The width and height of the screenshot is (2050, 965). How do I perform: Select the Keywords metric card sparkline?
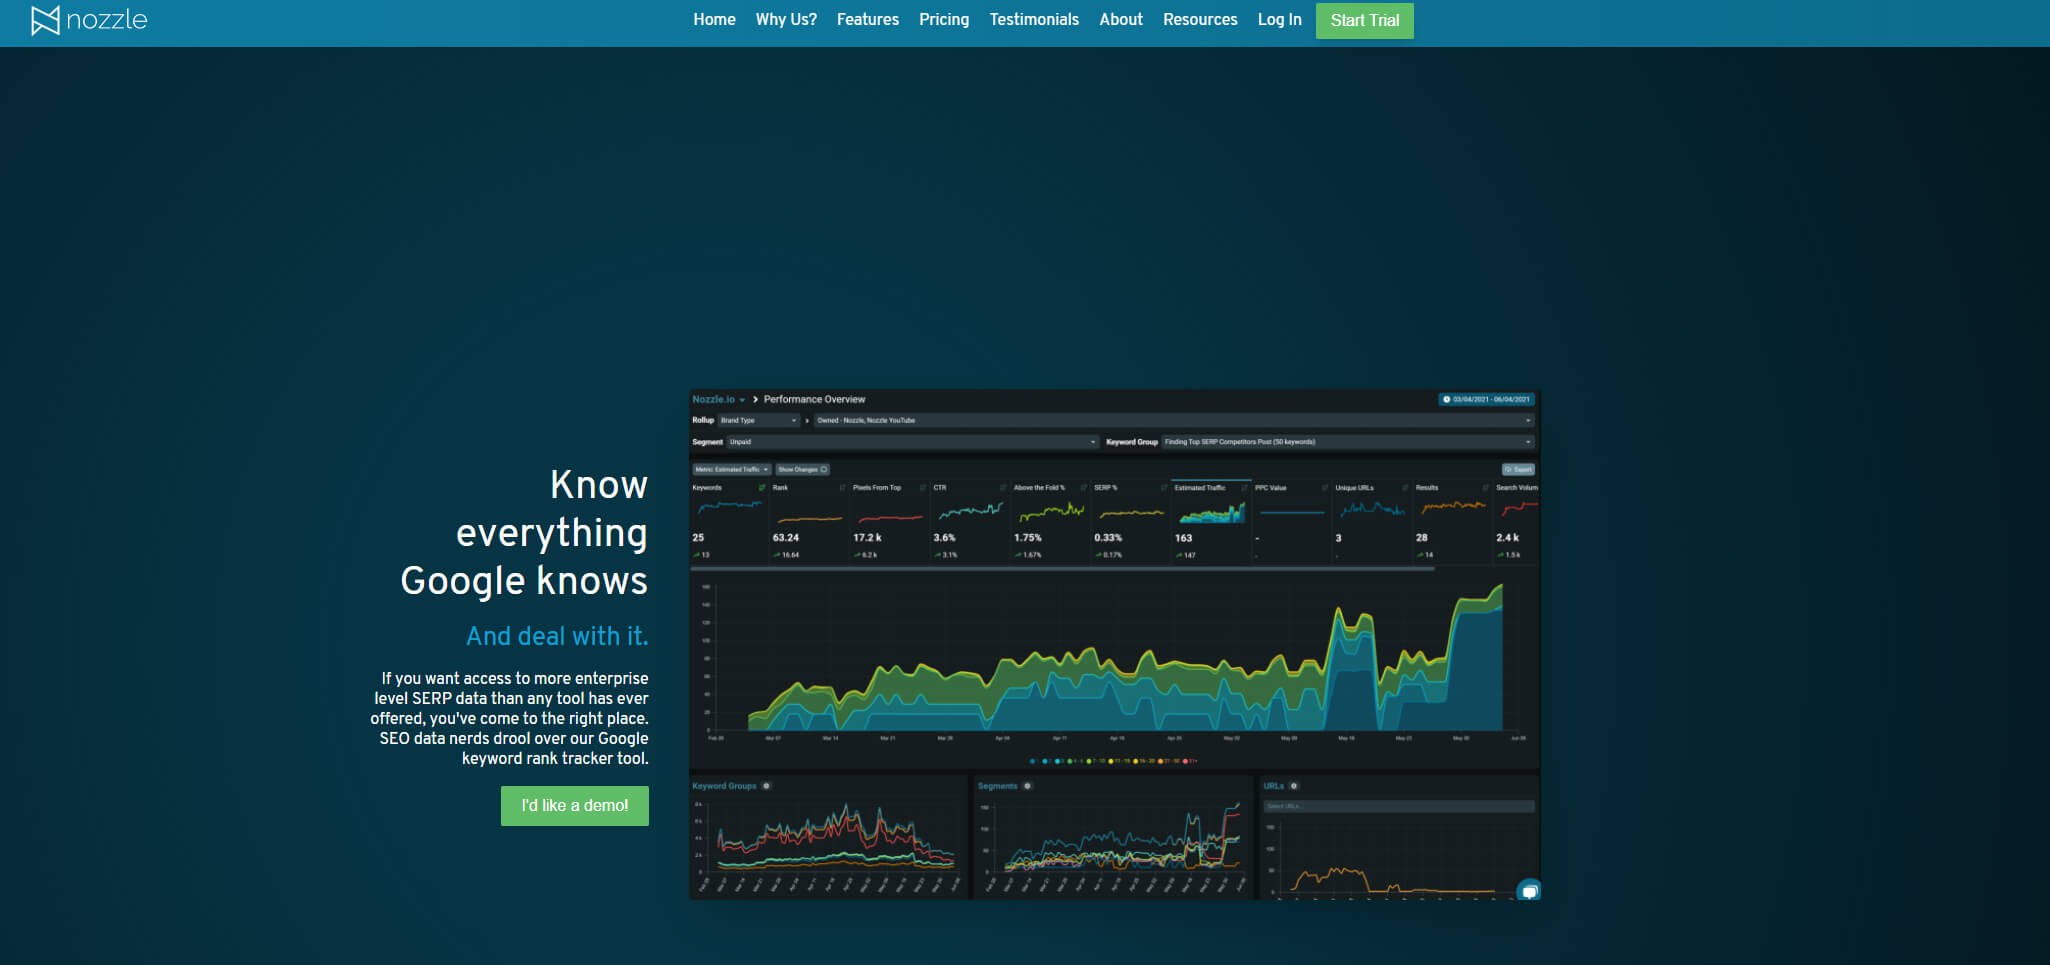tap(728, 508)
